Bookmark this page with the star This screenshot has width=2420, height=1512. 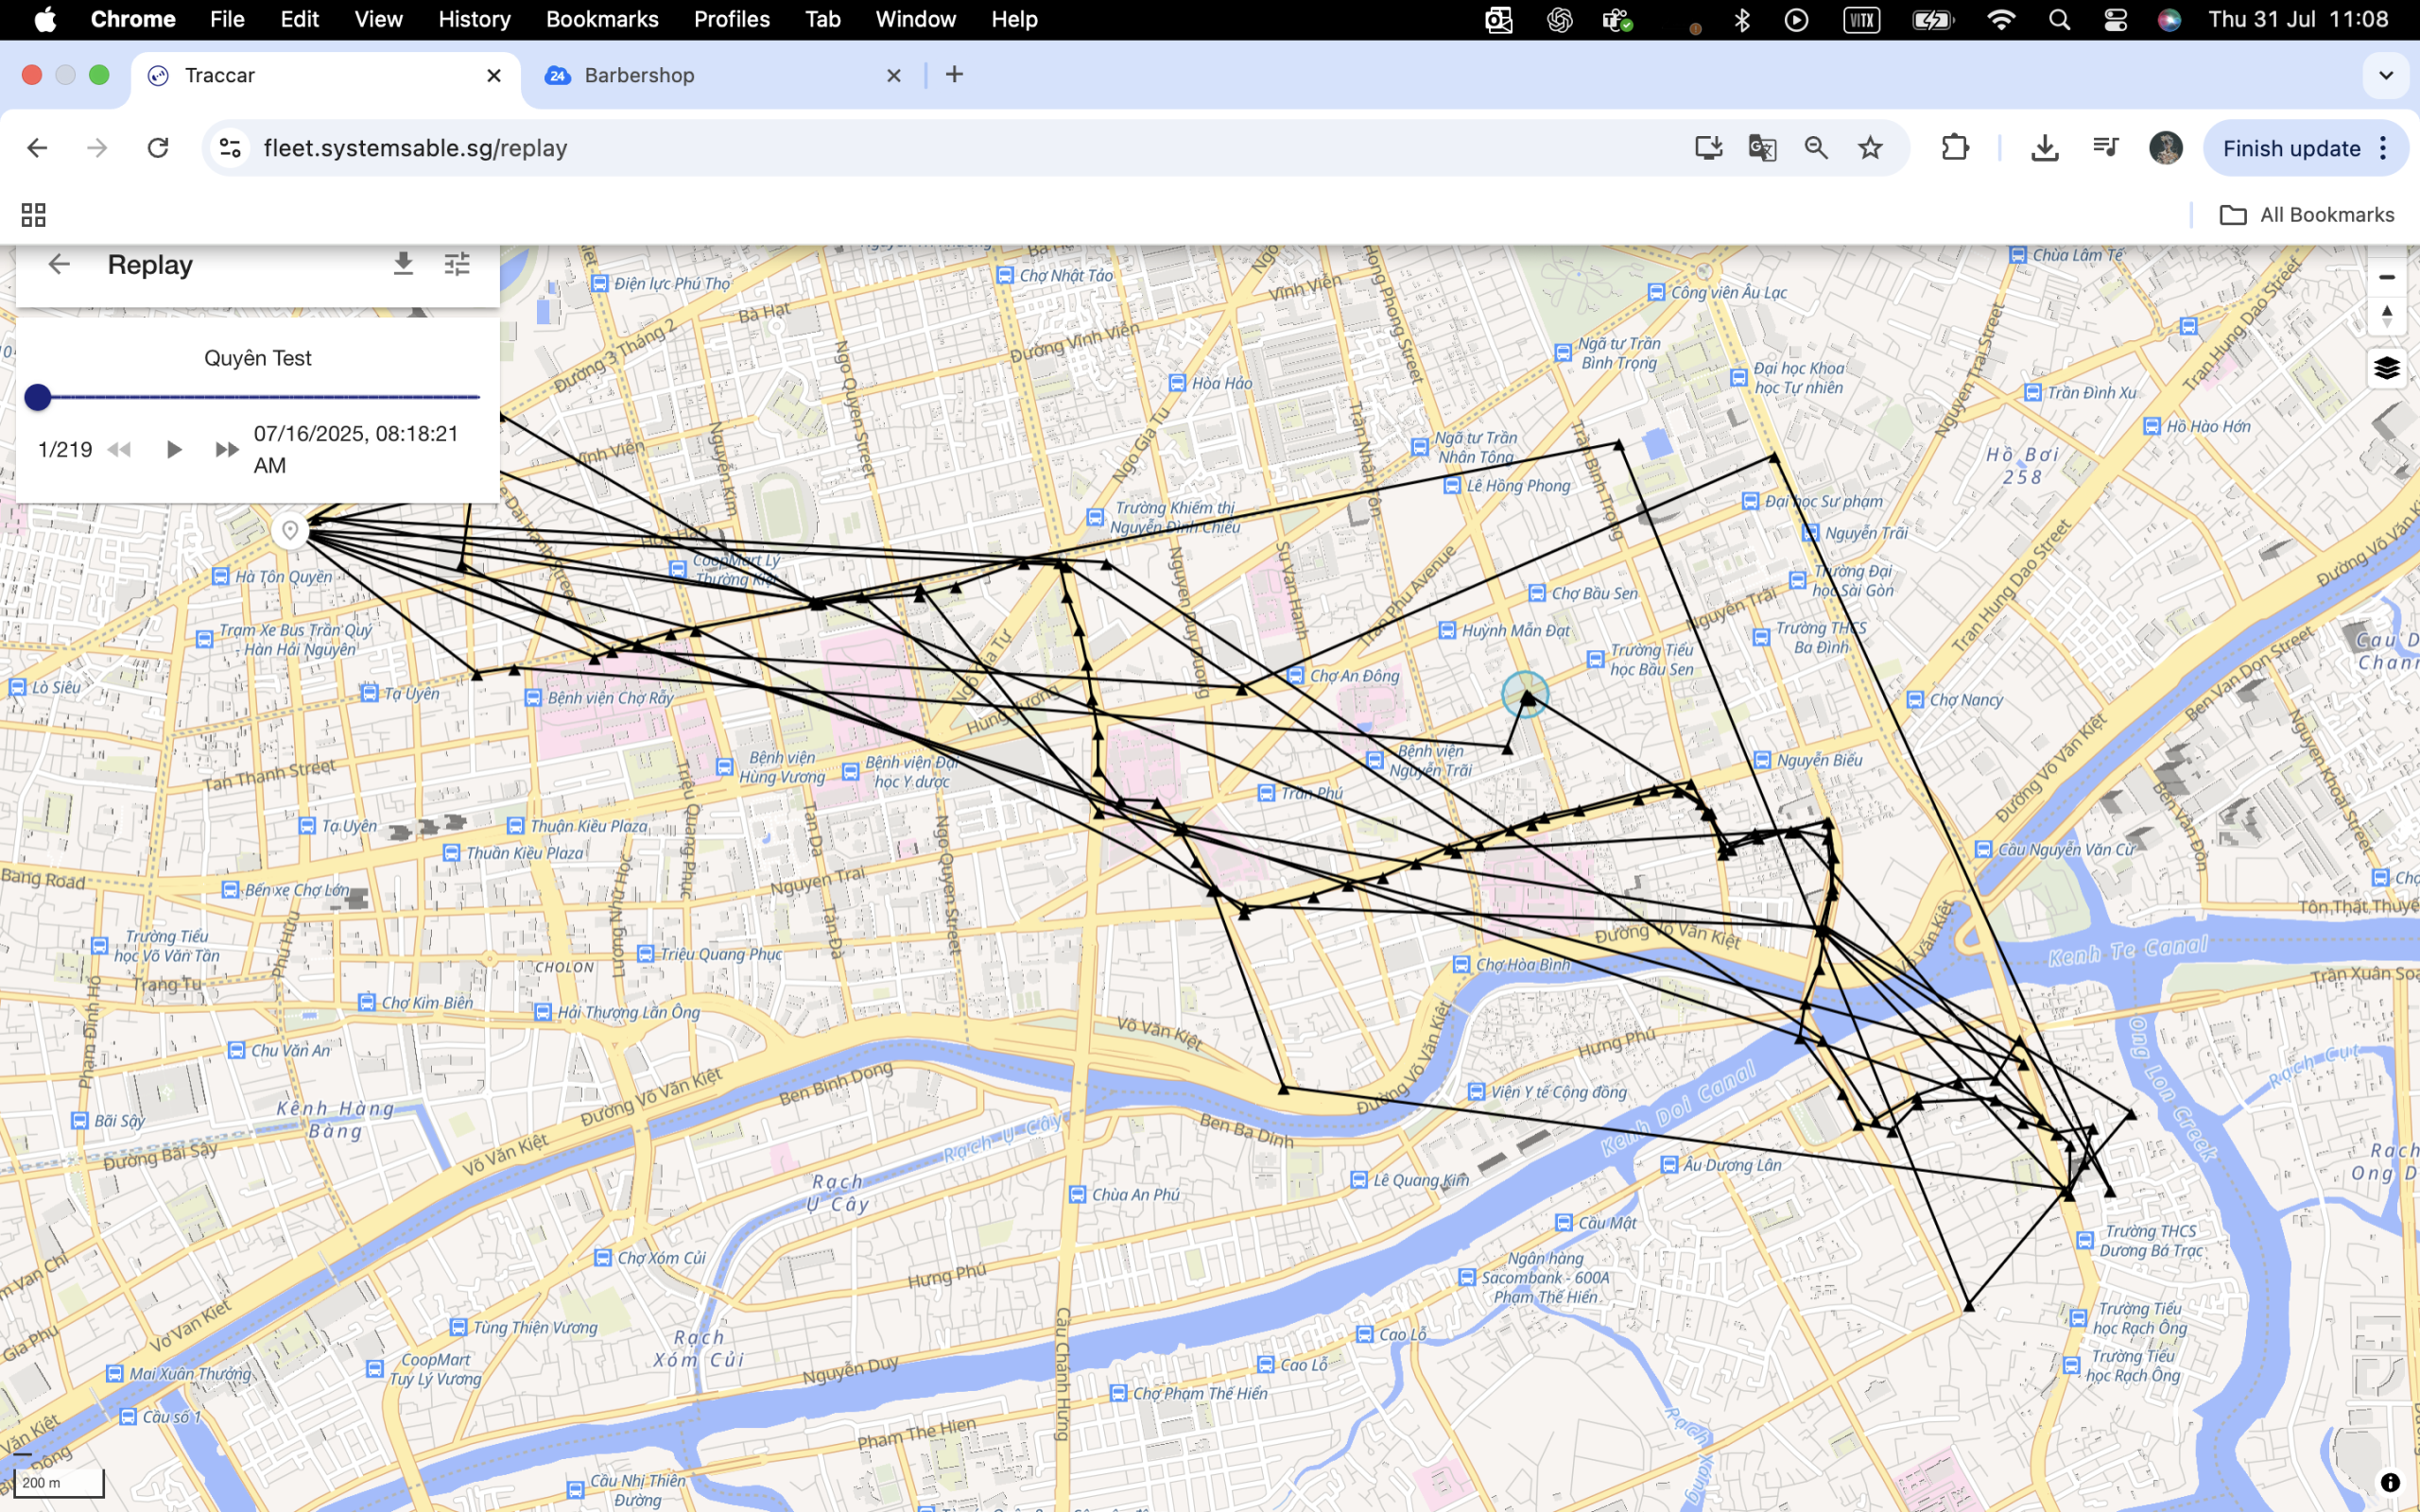pyautogui.click(x=1870, y=148)
